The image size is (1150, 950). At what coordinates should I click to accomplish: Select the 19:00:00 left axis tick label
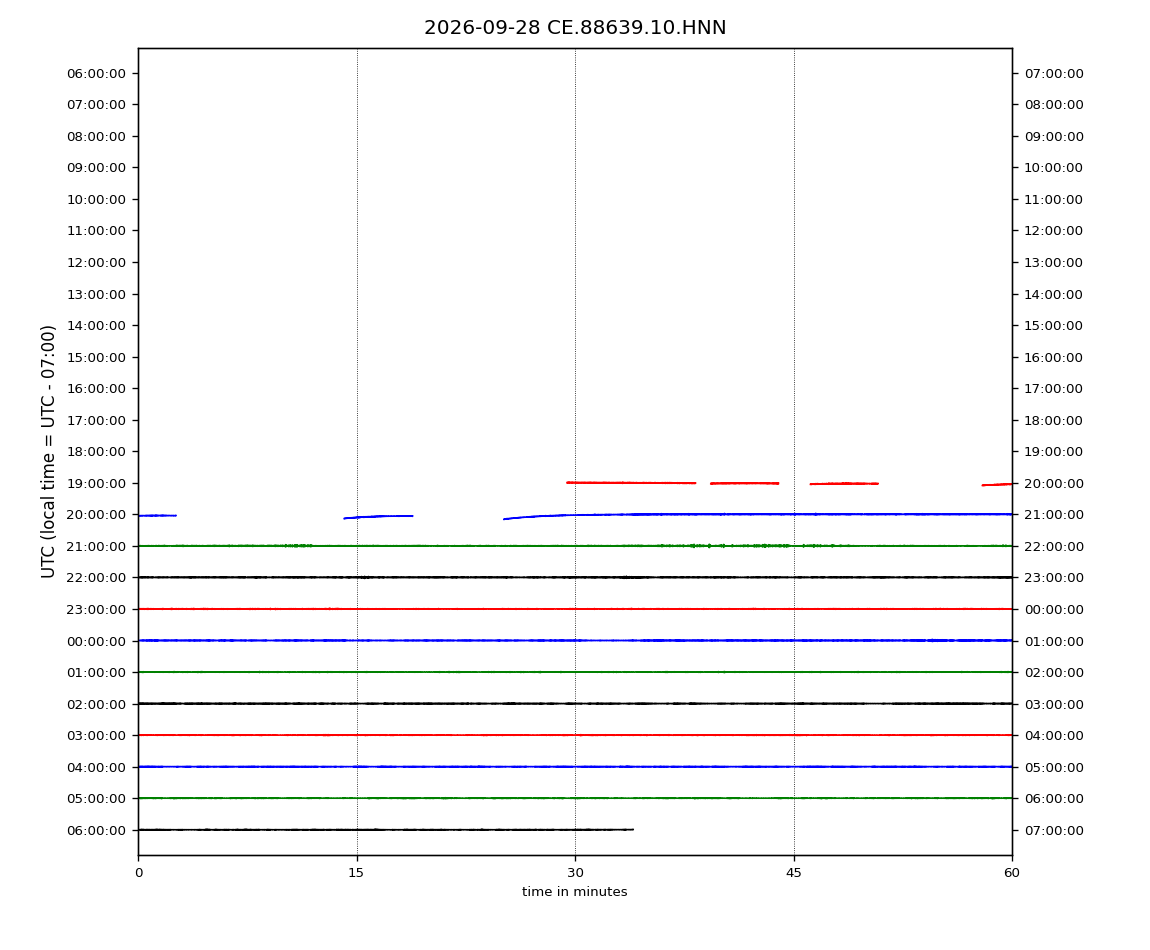pyautogui.click(x=97, y=483)
